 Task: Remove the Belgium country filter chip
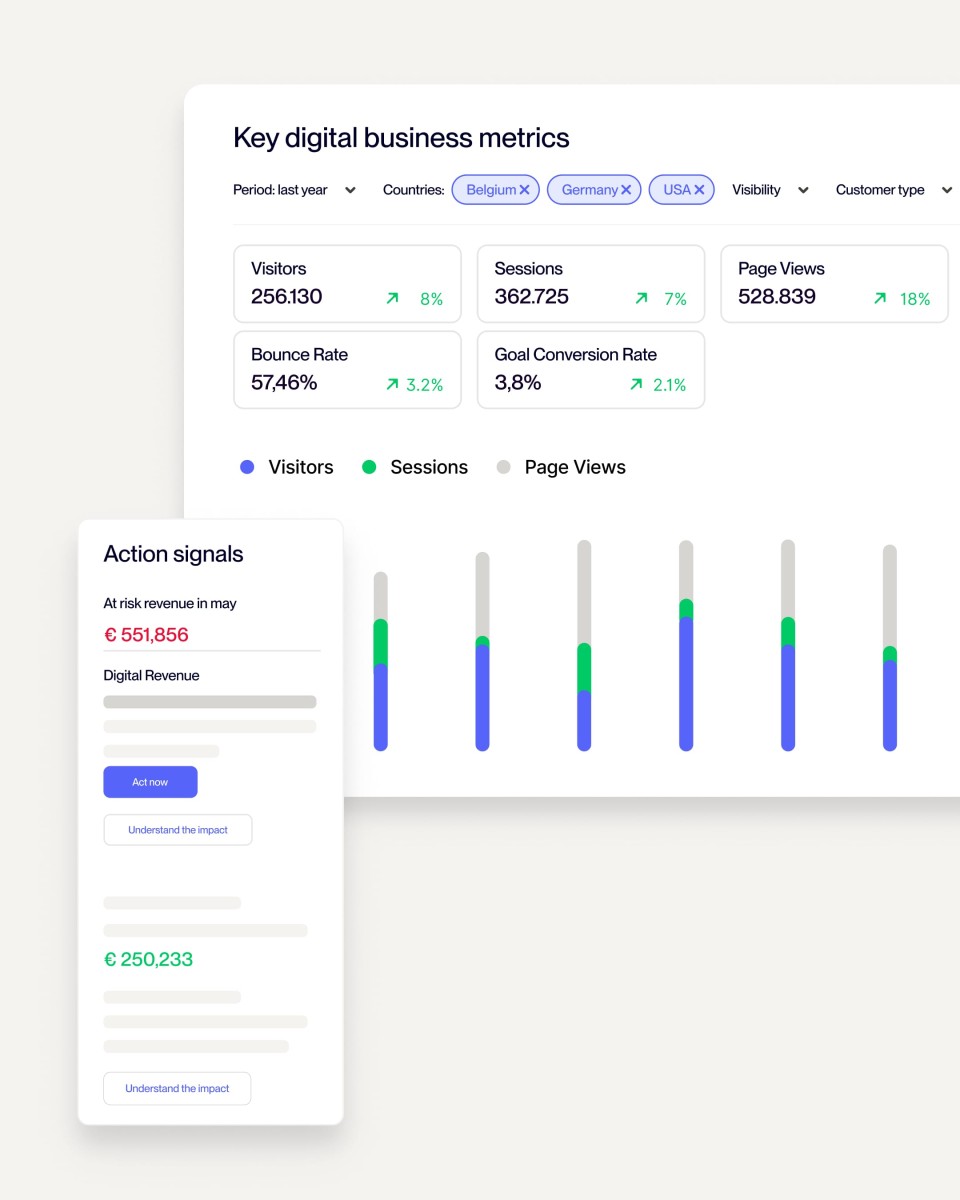click(525, 189)
